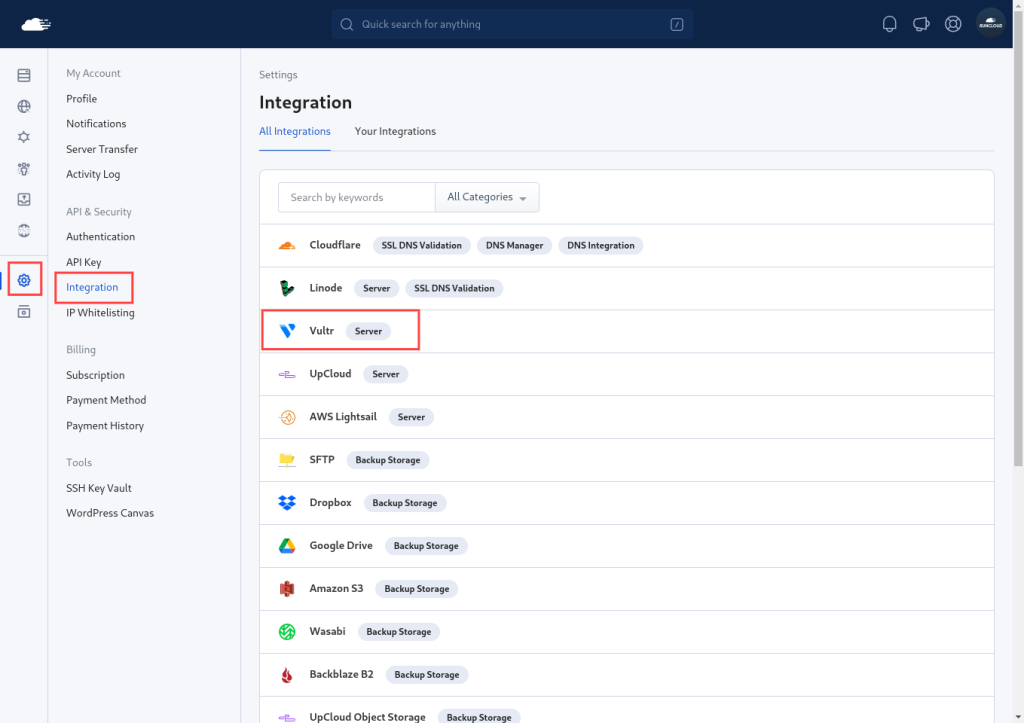Open the Cloudflare integration row
Image resolution: width=1024 pixels, height=723 pixels.
point(627,246)
